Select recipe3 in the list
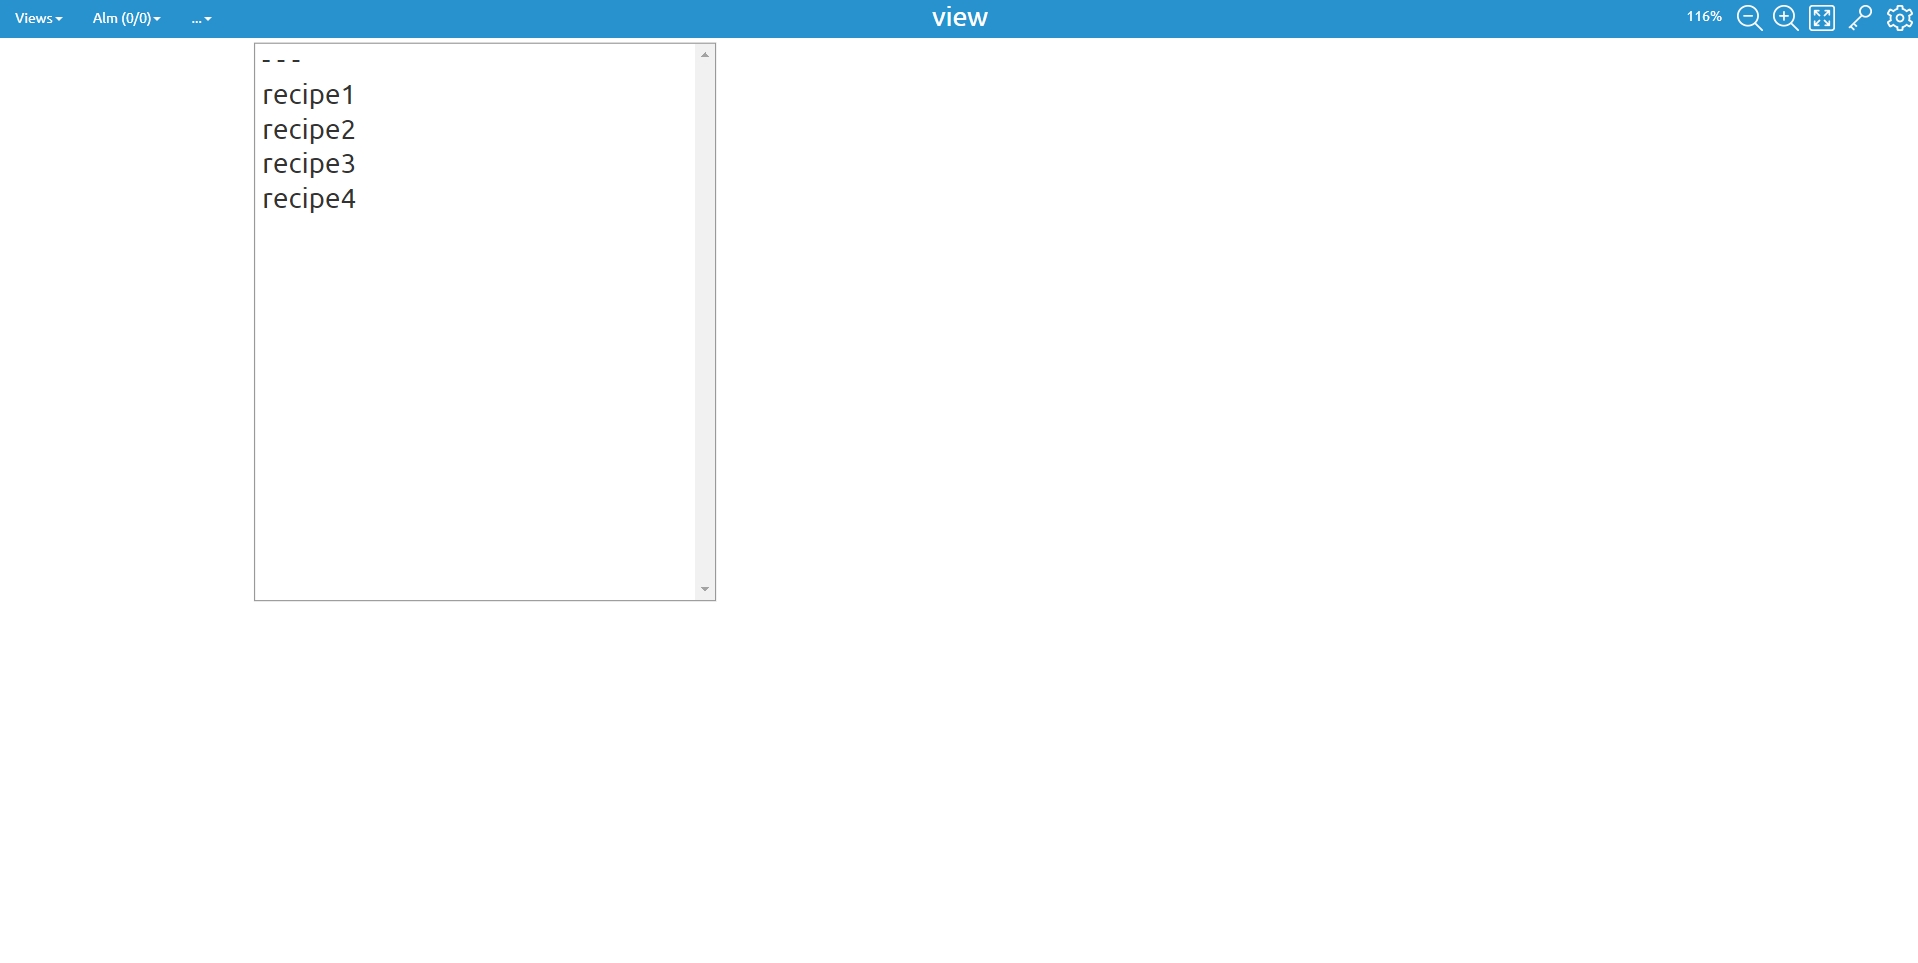Screen dimensions: 1918x963 point(475,164)
